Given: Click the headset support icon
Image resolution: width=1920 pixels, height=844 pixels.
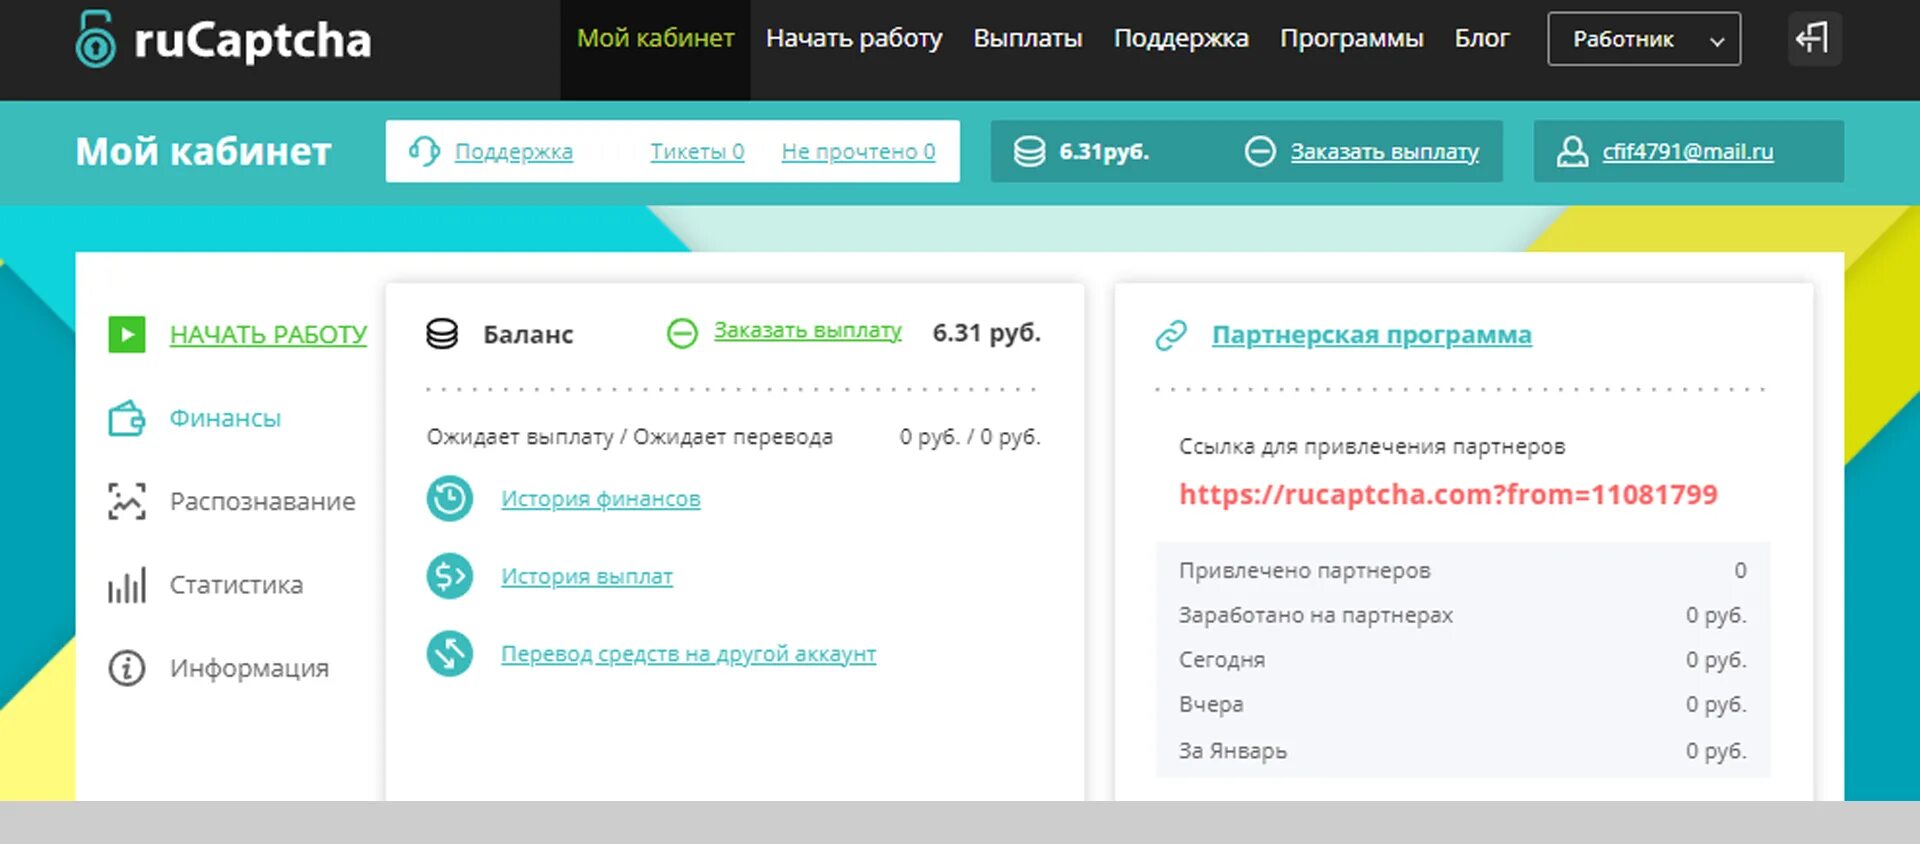Looking at the screenshot, I should pyautogui.click(x=424, y=151).
